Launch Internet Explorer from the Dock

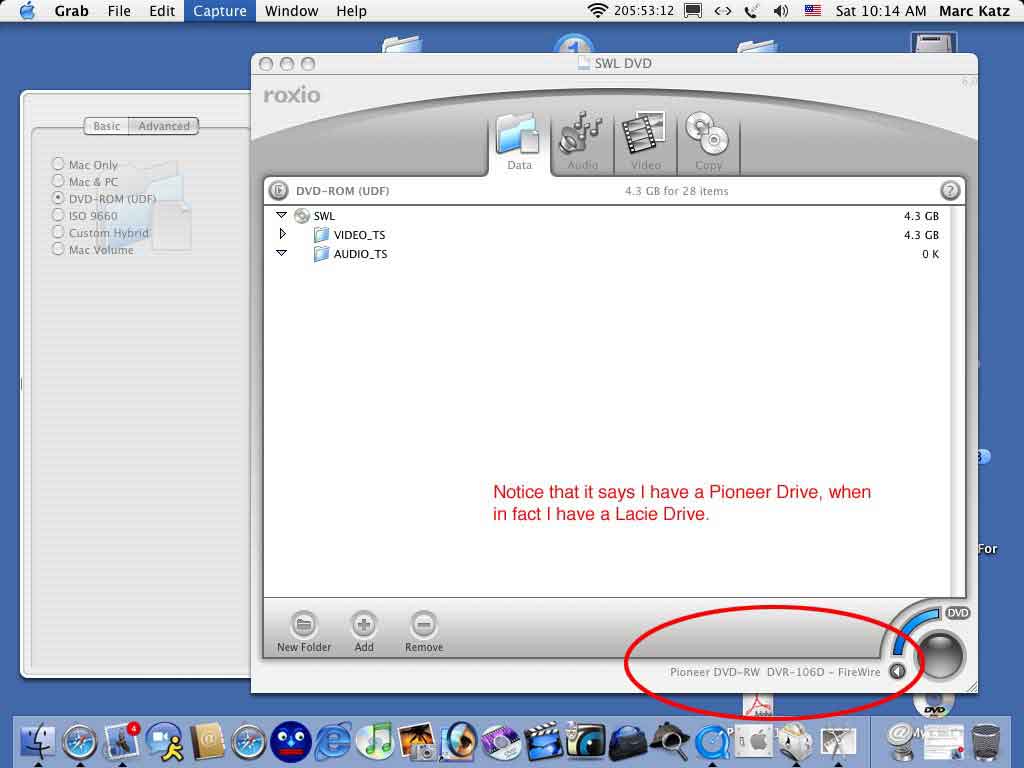point(333,742)
